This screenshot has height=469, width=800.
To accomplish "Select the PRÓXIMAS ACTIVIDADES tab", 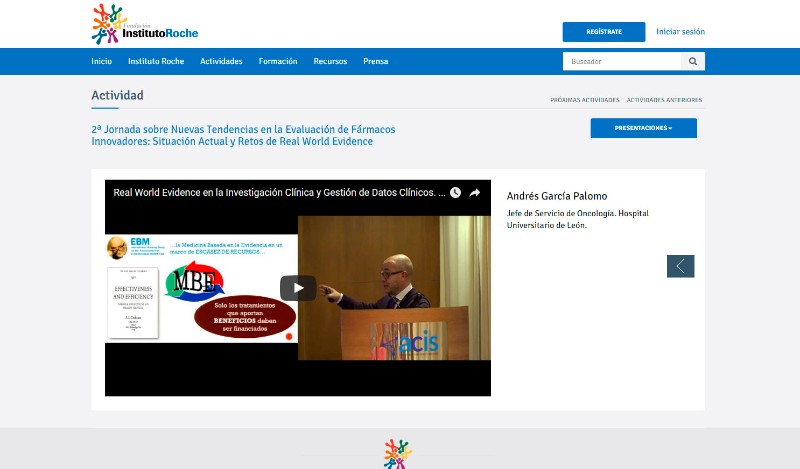I will pyautogui.click(x=585, y=100).
